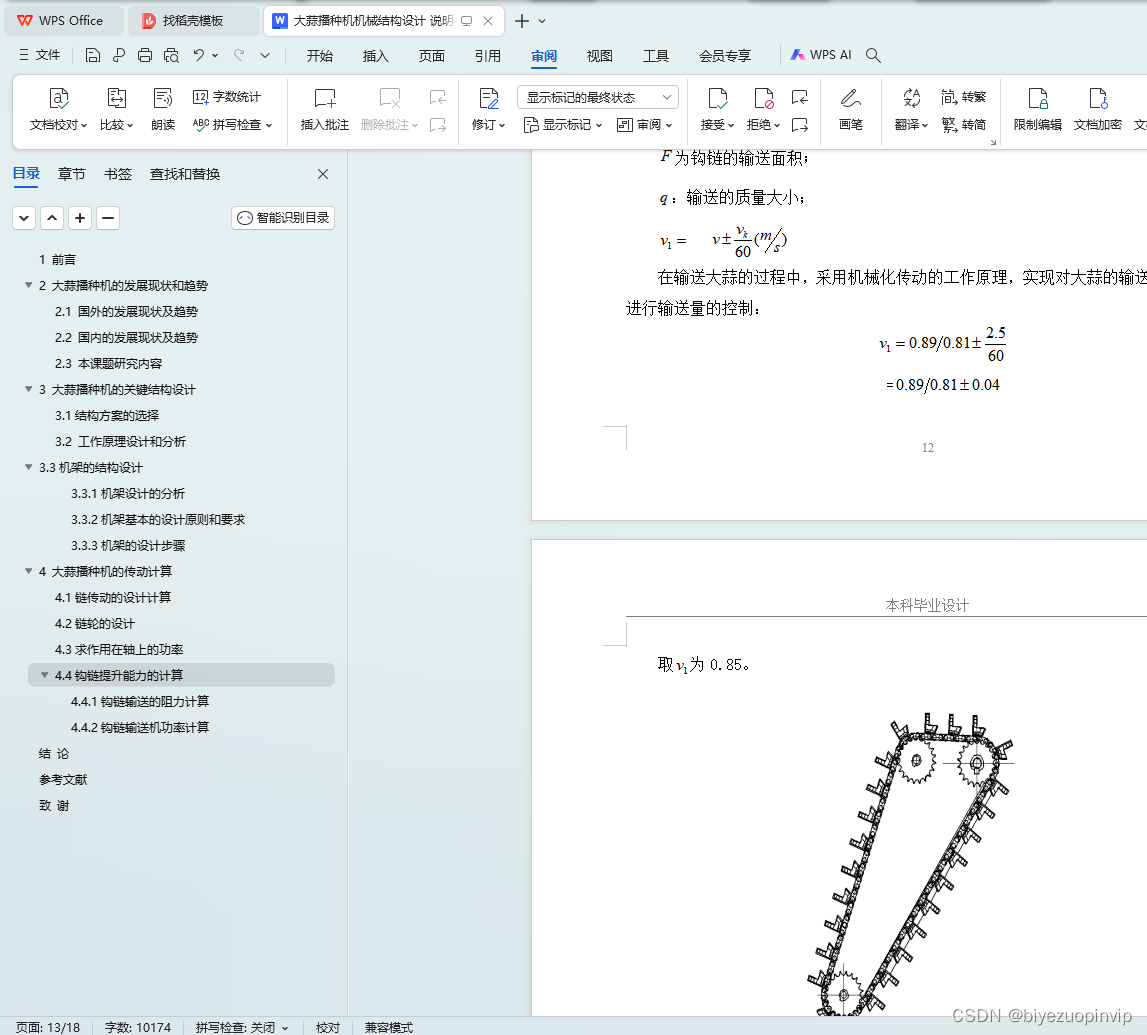Collapse 3.3 机架的结构设计 node
This screenshot has height=1035, width=1147.
coord(29,467)
